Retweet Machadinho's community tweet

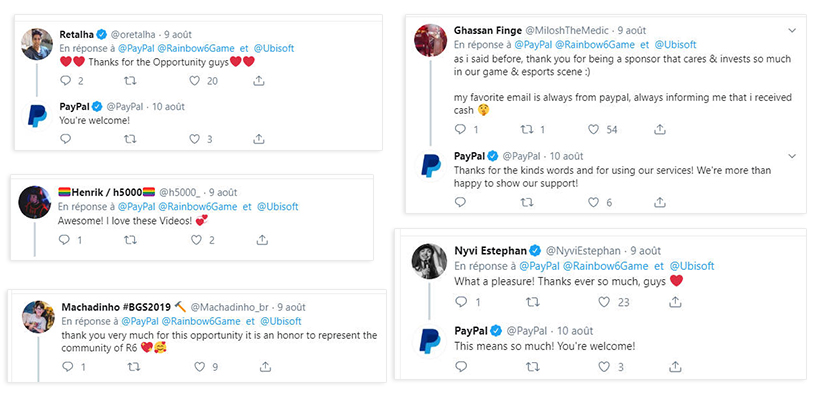(x=131, y=367)
